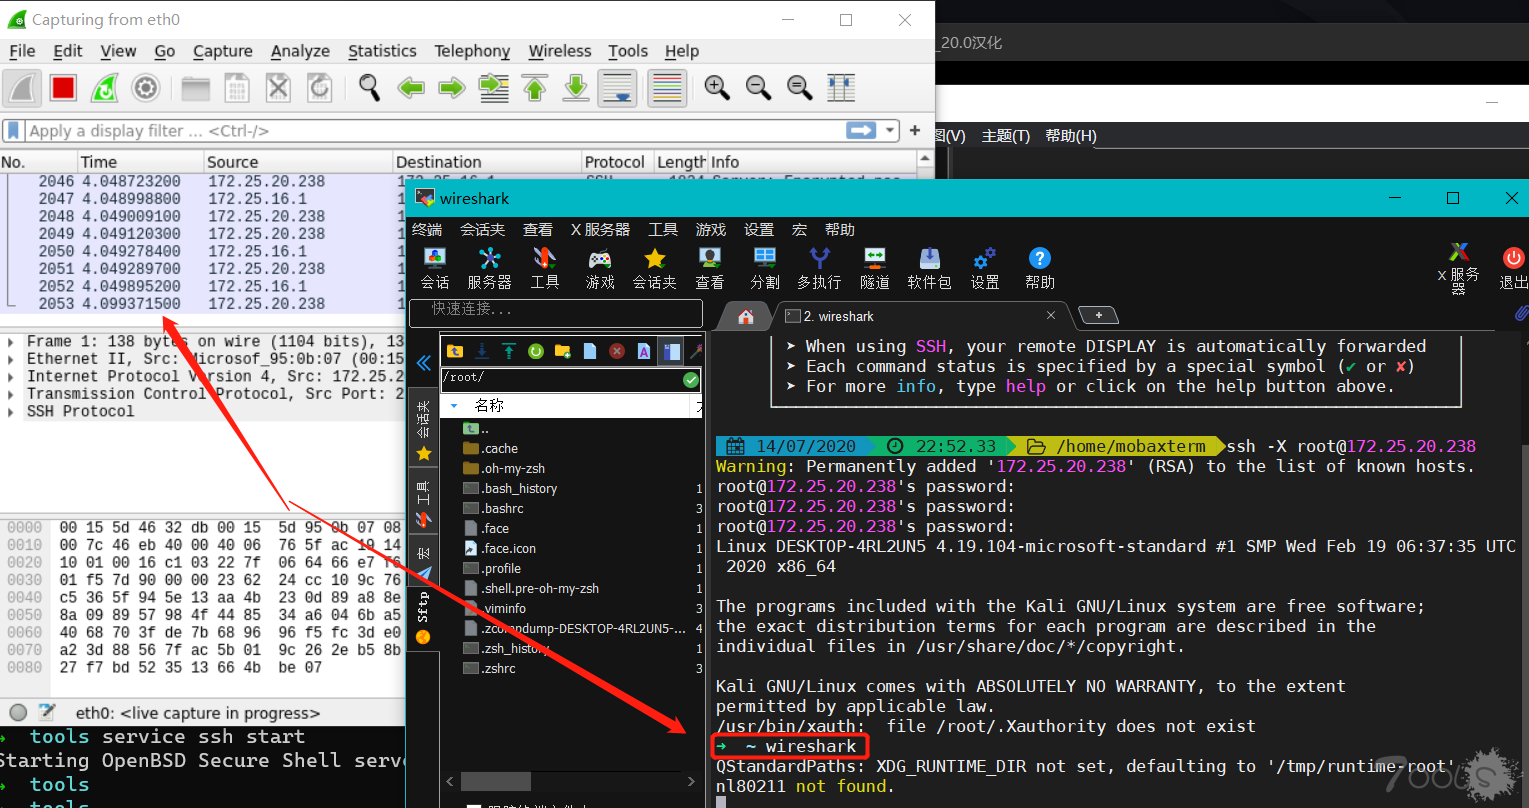Reset Wireshark text to normal size
This screenshot has height=808, width=1529.
[799, 88]
